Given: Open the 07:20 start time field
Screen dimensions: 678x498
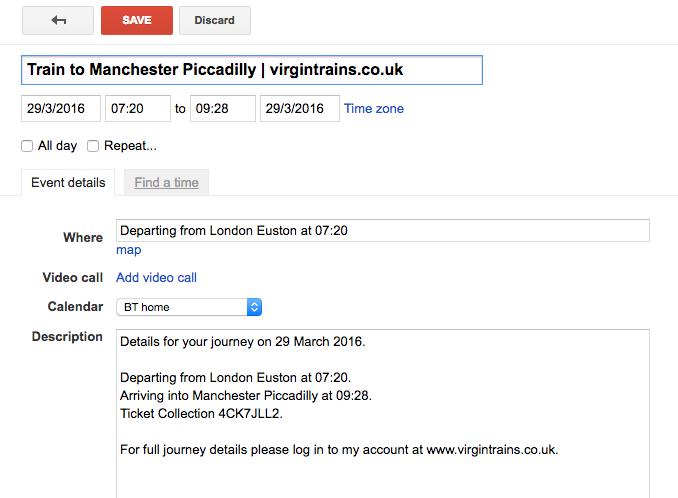Looking at the screenshot, I should tap(138, 108).
